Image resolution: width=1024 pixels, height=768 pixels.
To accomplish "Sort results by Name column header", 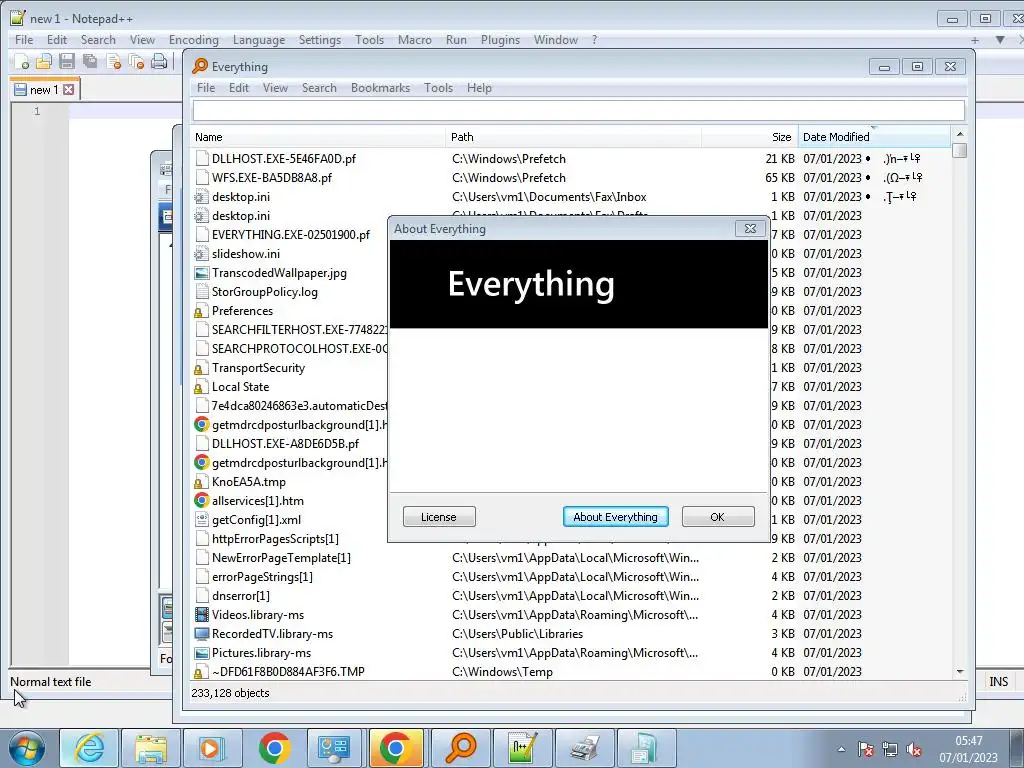I will pyautogui.click(x=319, y=137).
